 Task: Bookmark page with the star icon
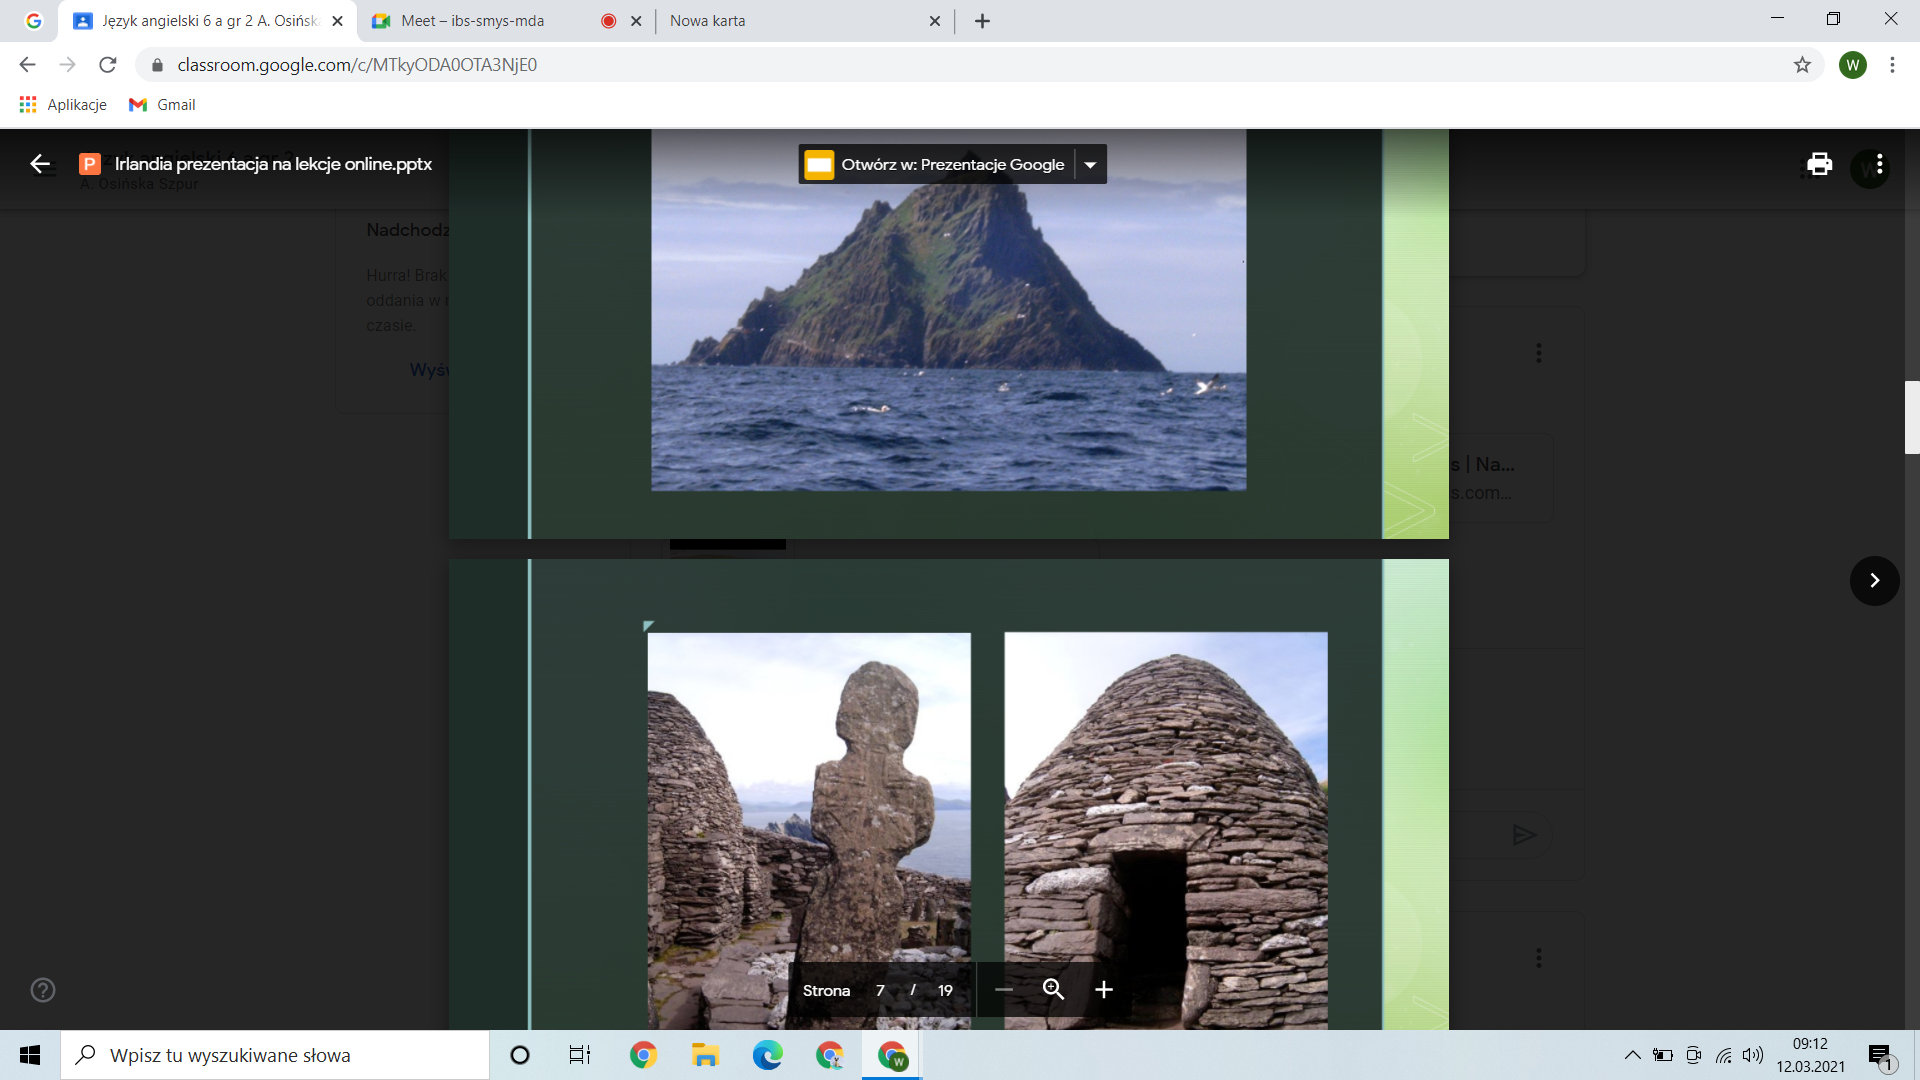1802,65
